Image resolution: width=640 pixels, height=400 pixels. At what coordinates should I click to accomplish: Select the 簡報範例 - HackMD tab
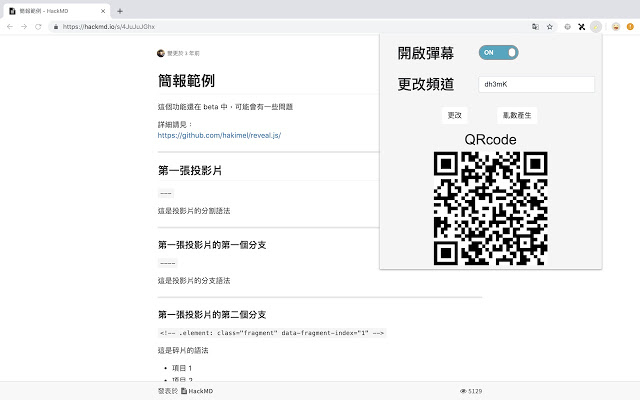click(56, 11)
